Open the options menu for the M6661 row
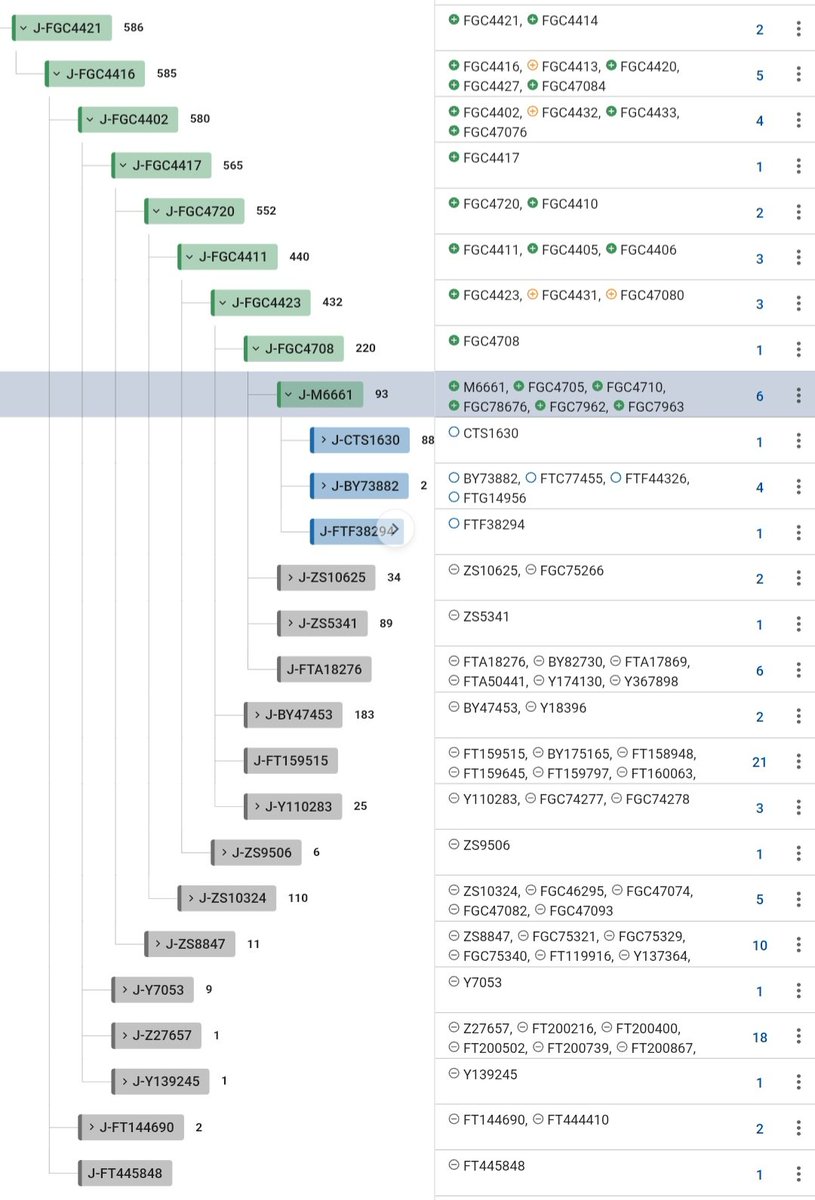The image size is (815, 1200). click(x=798, y=395)
